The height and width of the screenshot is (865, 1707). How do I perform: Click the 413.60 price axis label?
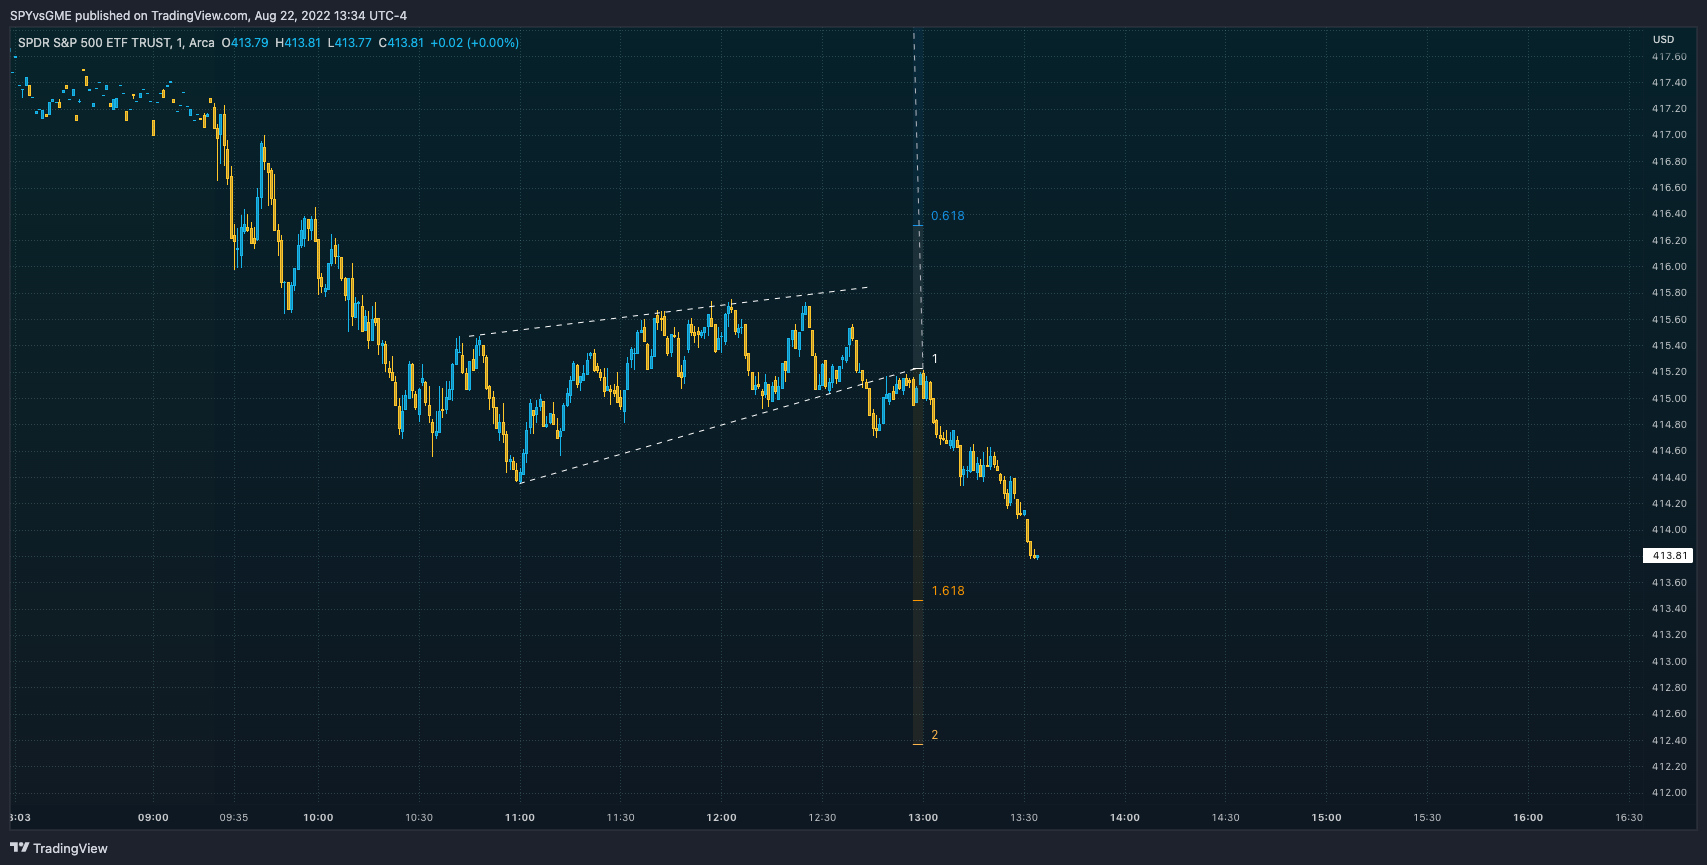point(1669,583)
